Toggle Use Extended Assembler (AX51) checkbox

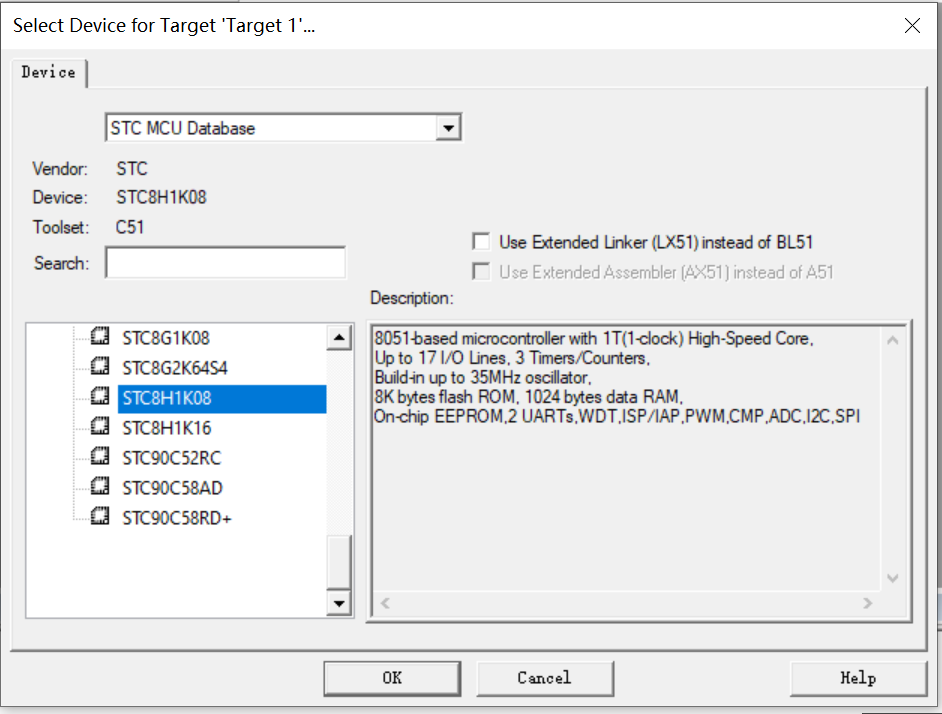481,272
